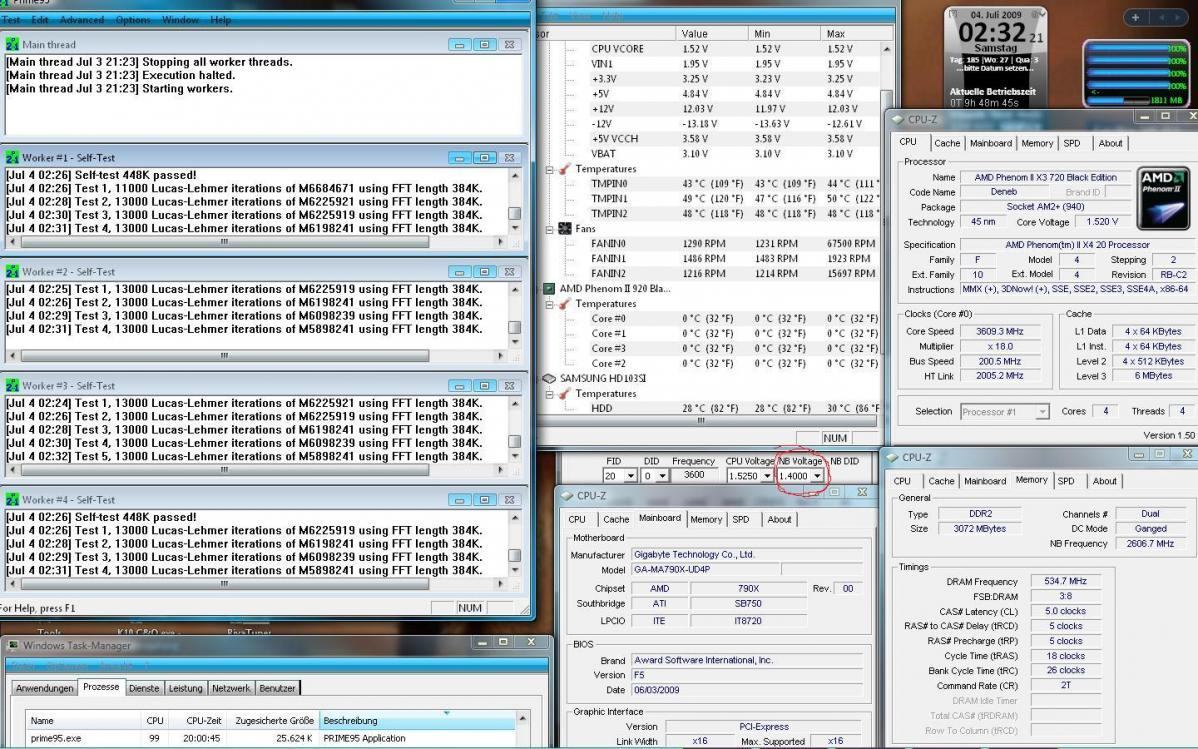Click the +12V voltage row
This screenshot has height=749, width=1198.
(711, 109)
